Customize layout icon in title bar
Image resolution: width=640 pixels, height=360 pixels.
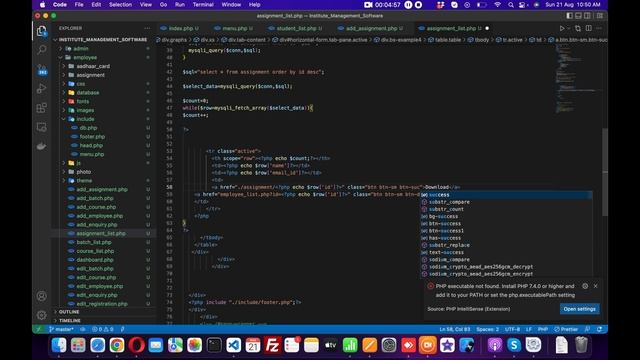(x=600, y=16)
